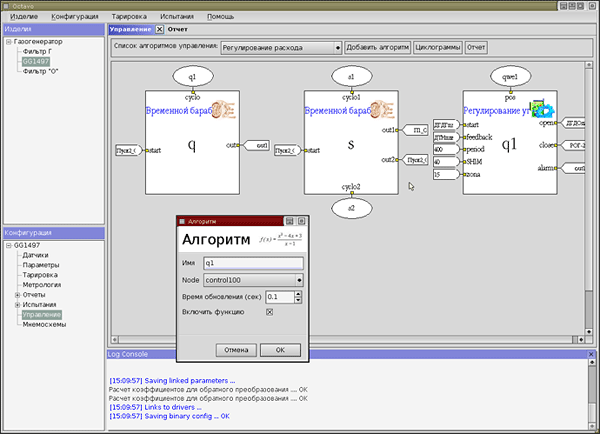Click the canvas scrollbar down arrow
The height and width of the screenshot is (434, 600).
pos(589,332)
